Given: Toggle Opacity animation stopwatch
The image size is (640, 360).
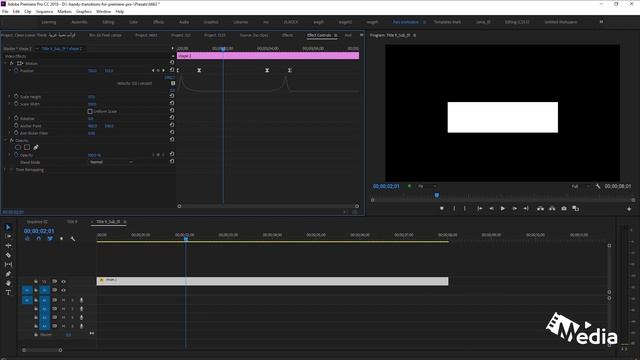Looking at the screenshot, I should pyautogui.click(x=16, y=155).
